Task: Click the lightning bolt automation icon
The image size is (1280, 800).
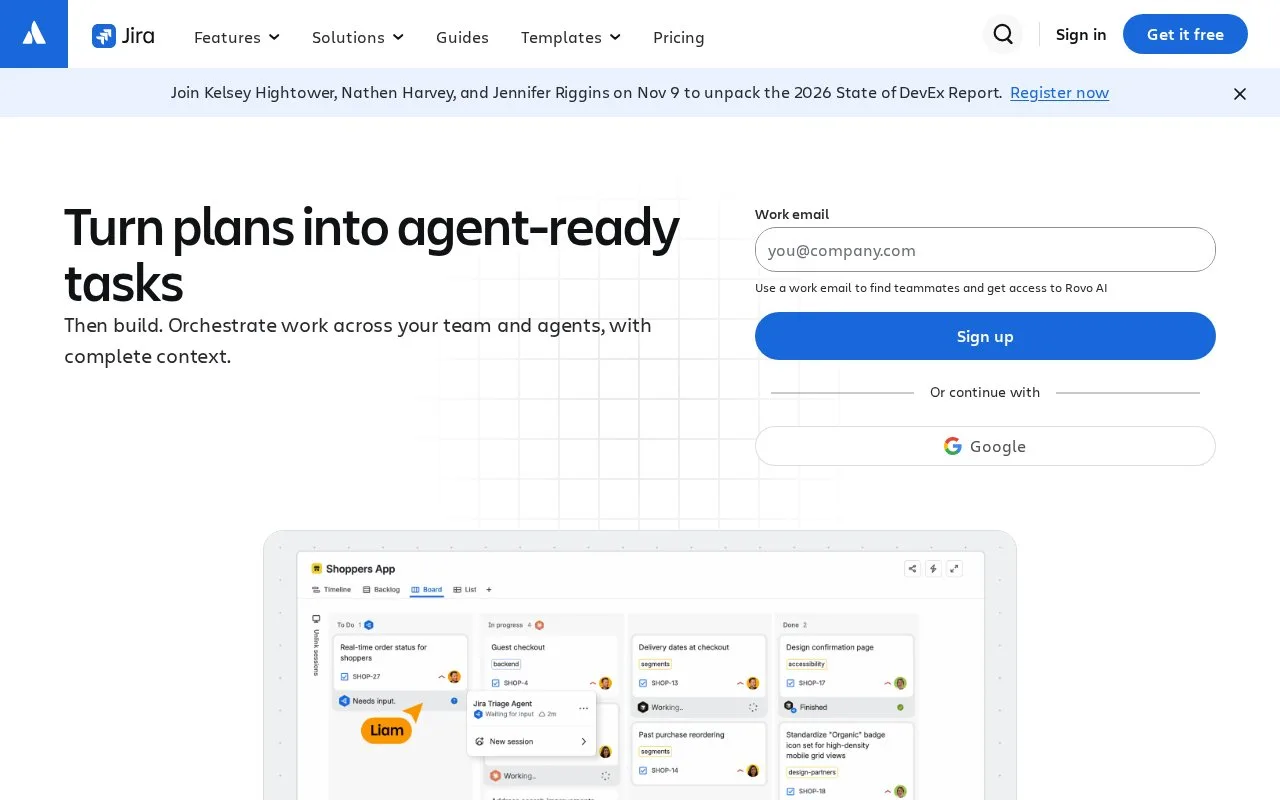Action: (x=933, y=568)
